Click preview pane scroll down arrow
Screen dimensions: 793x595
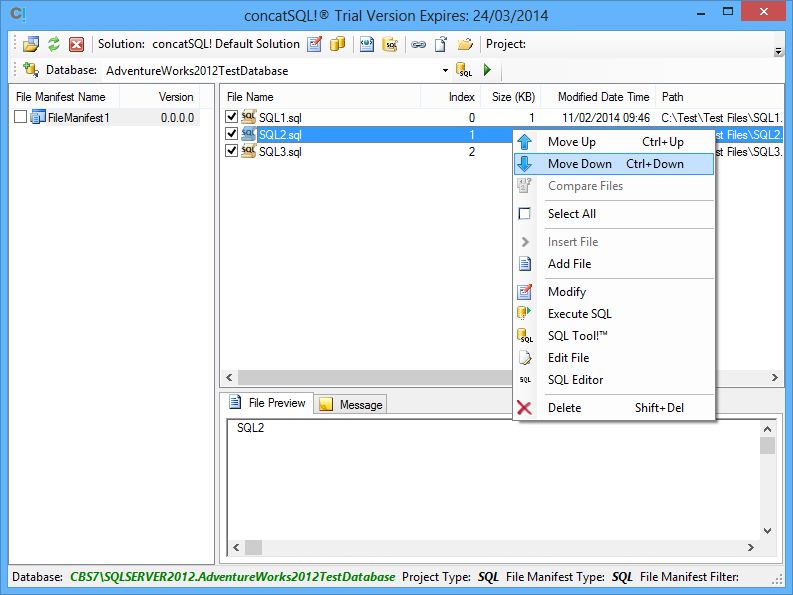[768, 531]
